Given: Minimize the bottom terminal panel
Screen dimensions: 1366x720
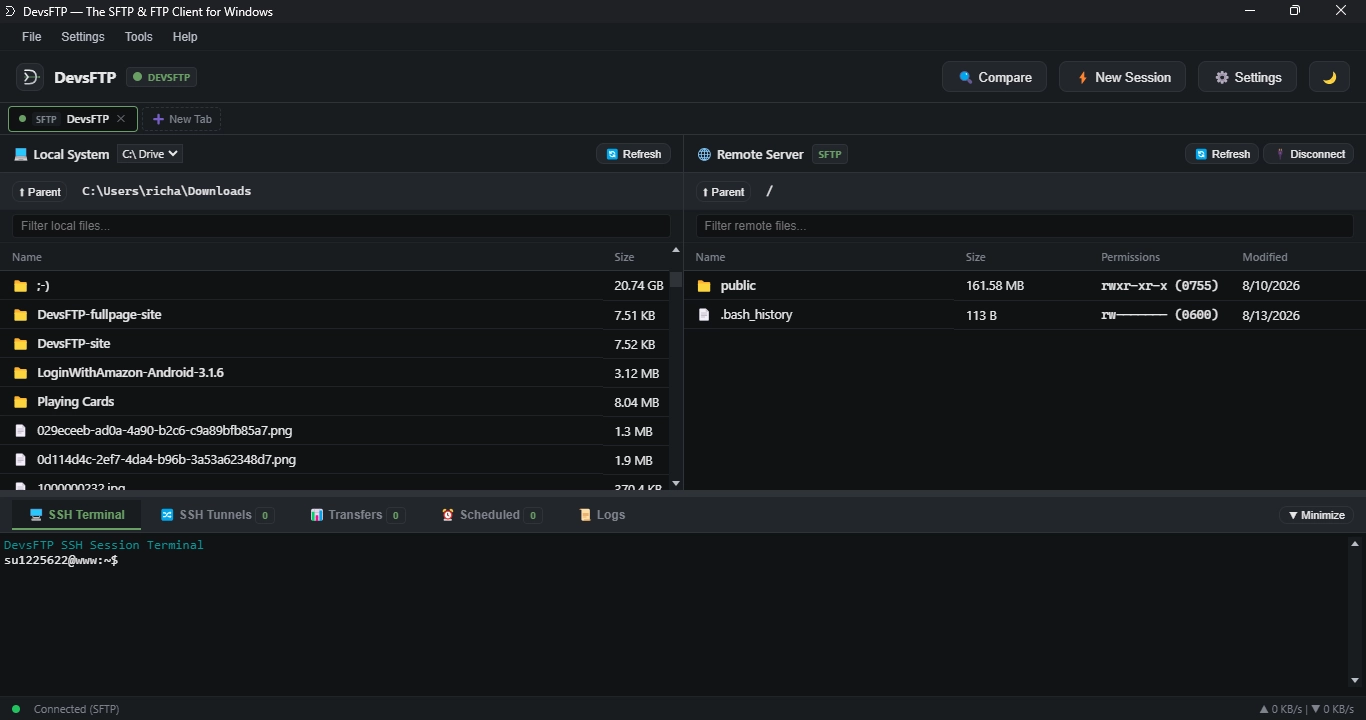Looking at the screenshot, I should click(x=1316, y=515).
